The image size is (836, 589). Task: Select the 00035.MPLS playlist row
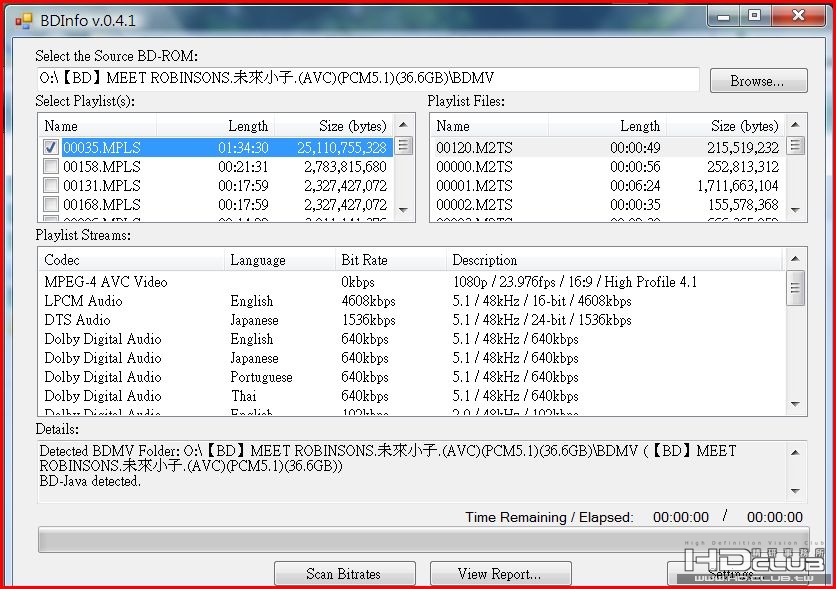(x=216, y=147)
